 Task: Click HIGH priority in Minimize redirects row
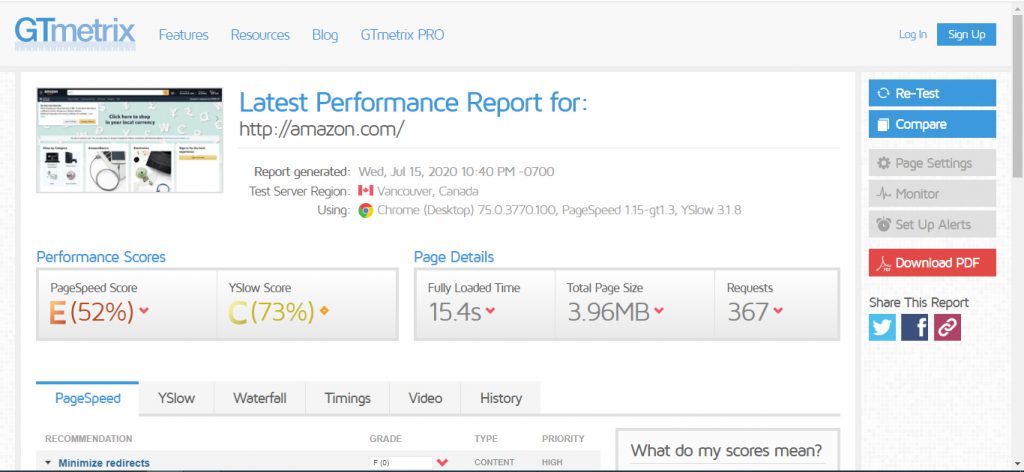[552, 463]
